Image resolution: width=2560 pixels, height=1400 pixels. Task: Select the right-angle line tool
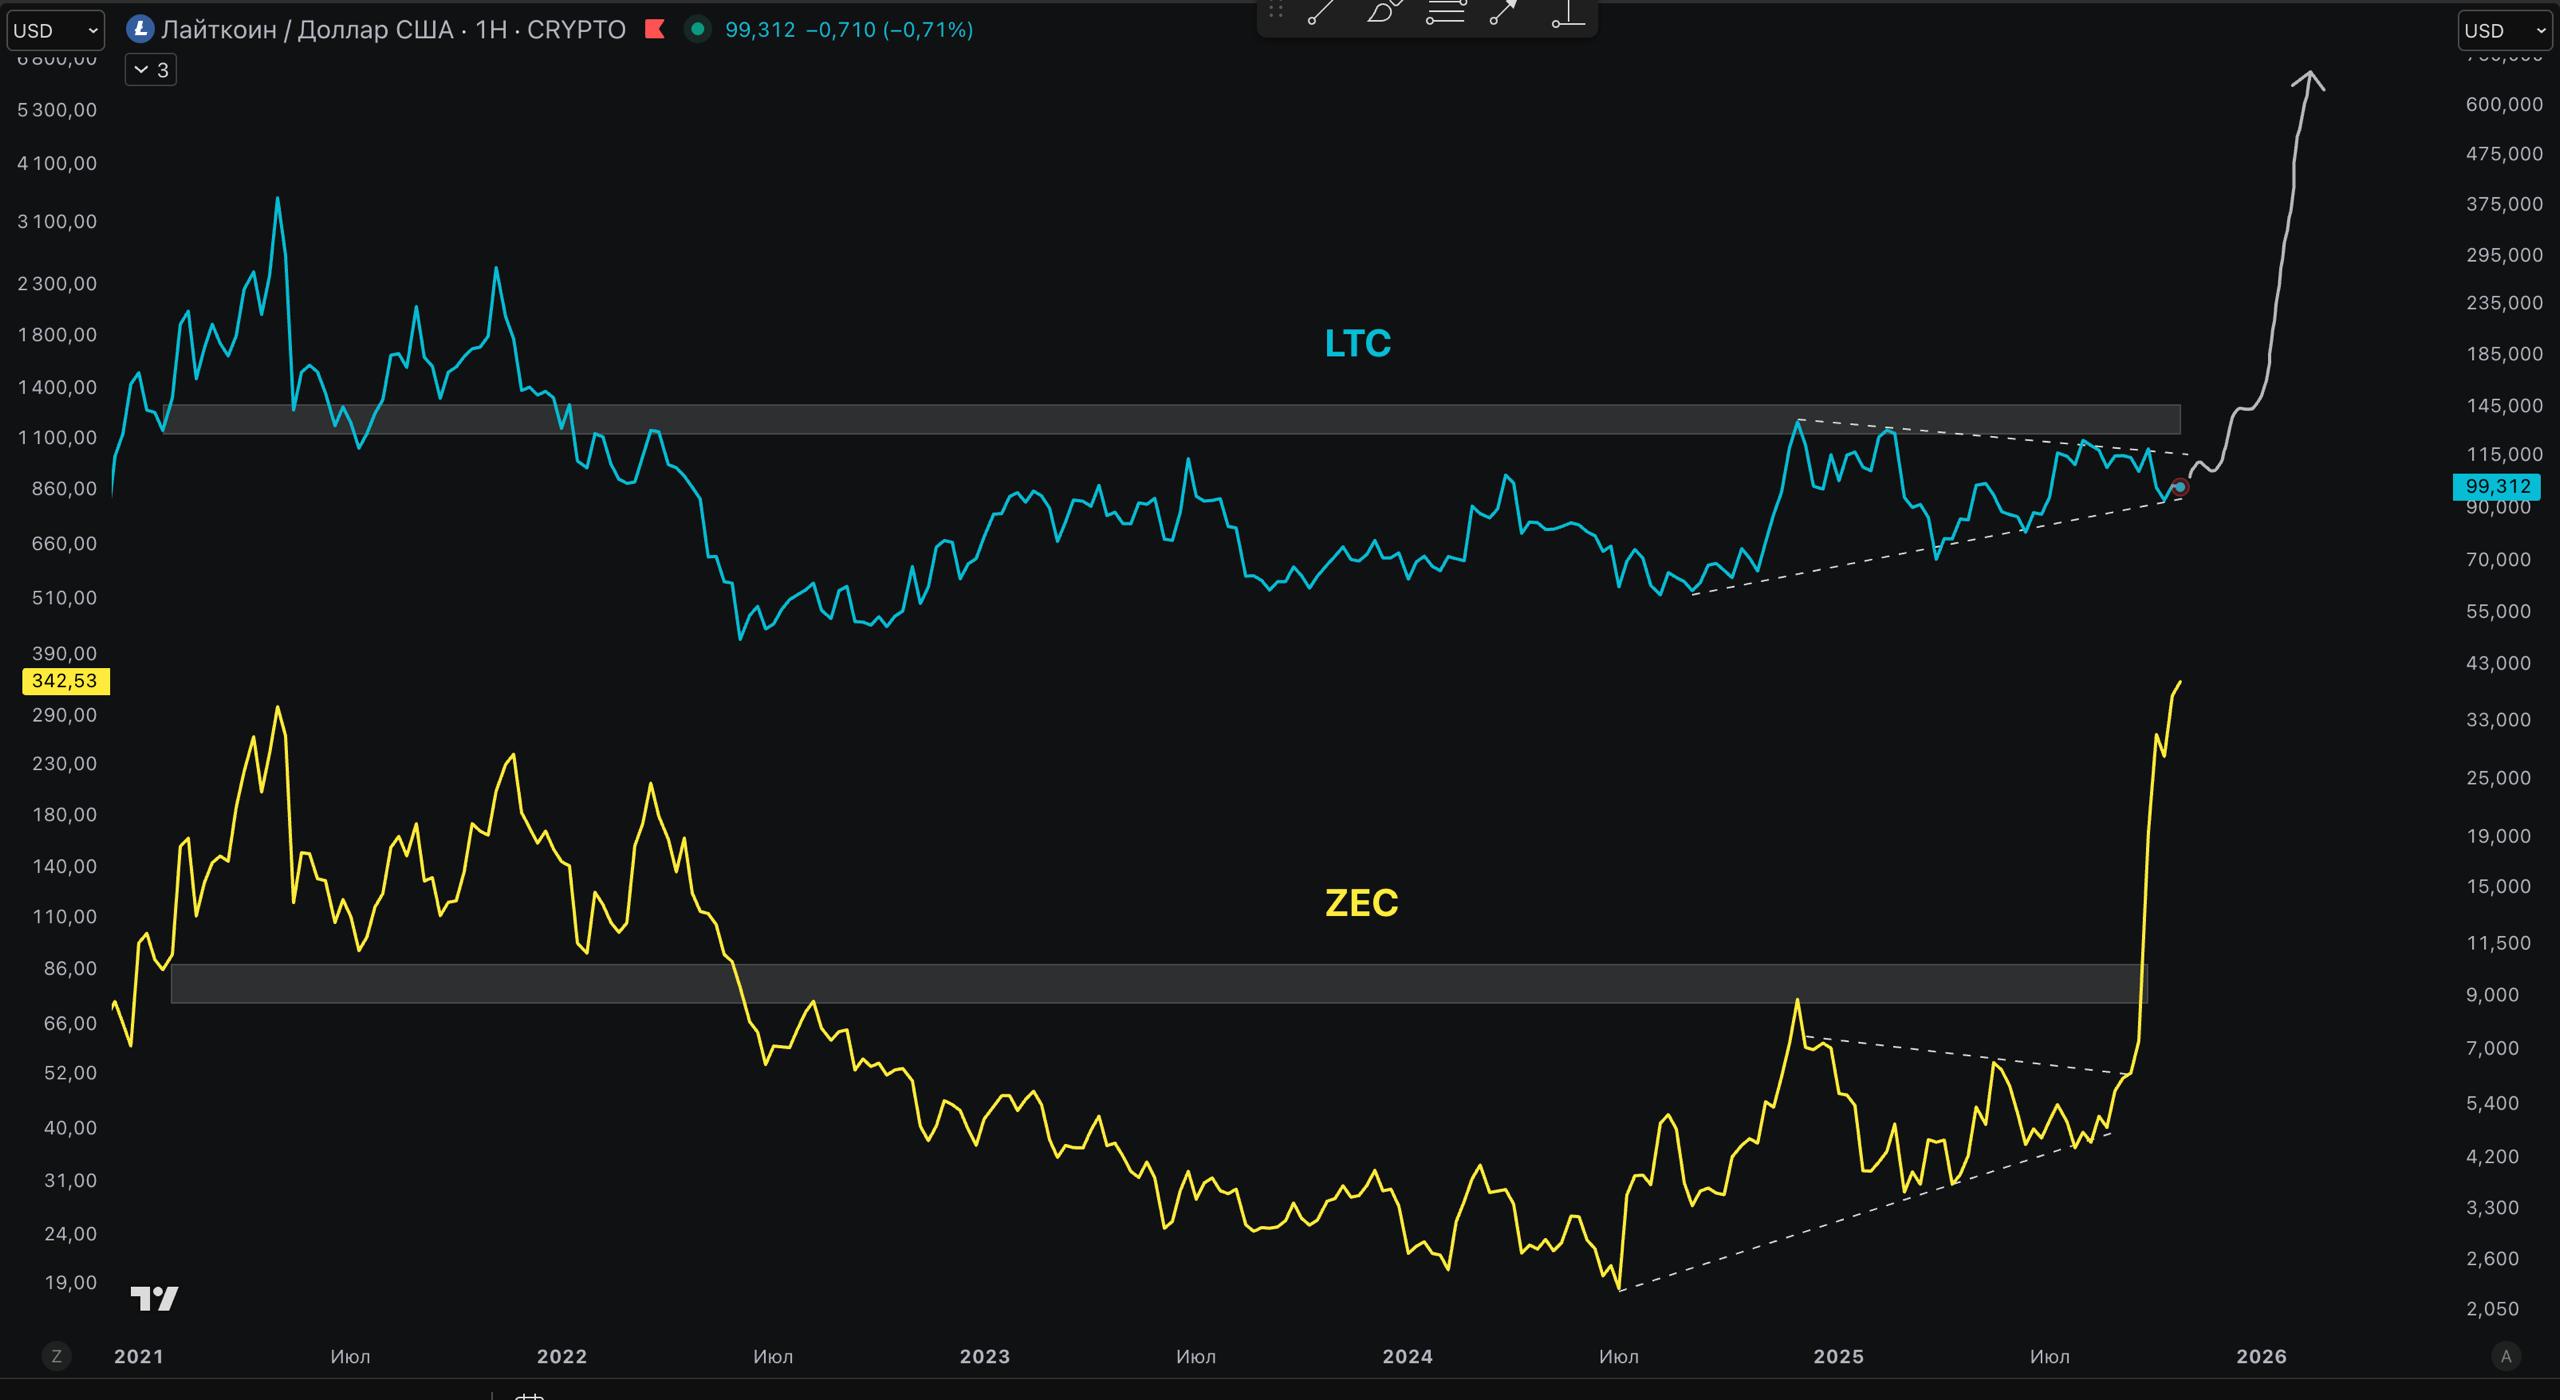pos(1568,14)
